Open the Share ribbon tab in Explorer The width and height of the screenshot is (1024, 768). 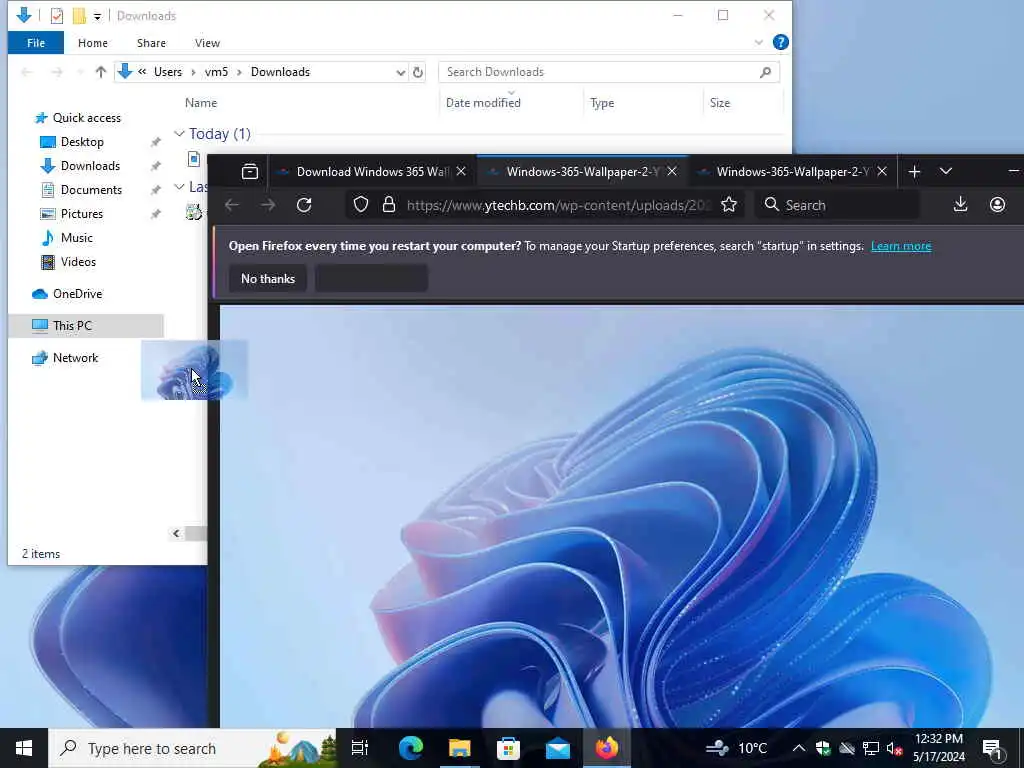coord(151,43)
